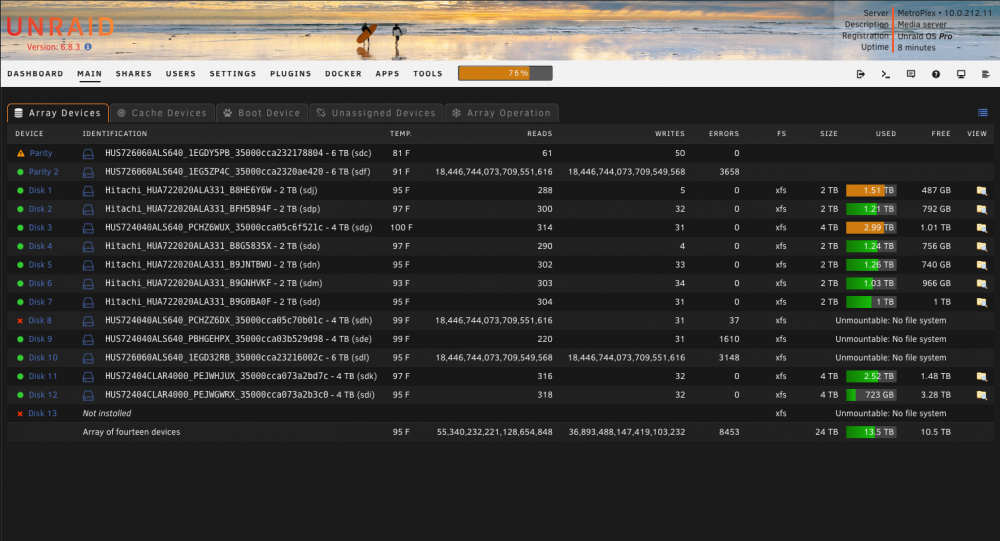This screenshot has height=541, width=1000.
Task: Open the feedback icon in the toolbar
Action: pos(911,74)
